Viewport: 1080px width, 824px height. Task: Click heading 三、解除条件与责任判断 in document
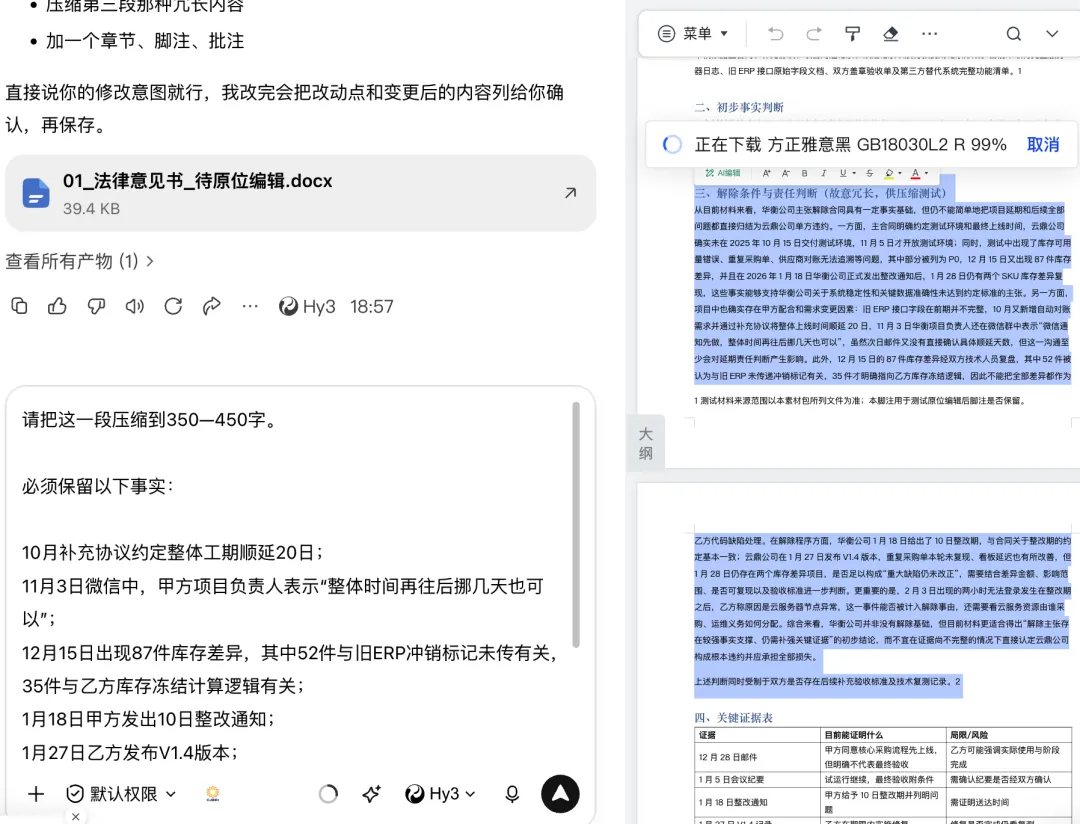(821, 193)
